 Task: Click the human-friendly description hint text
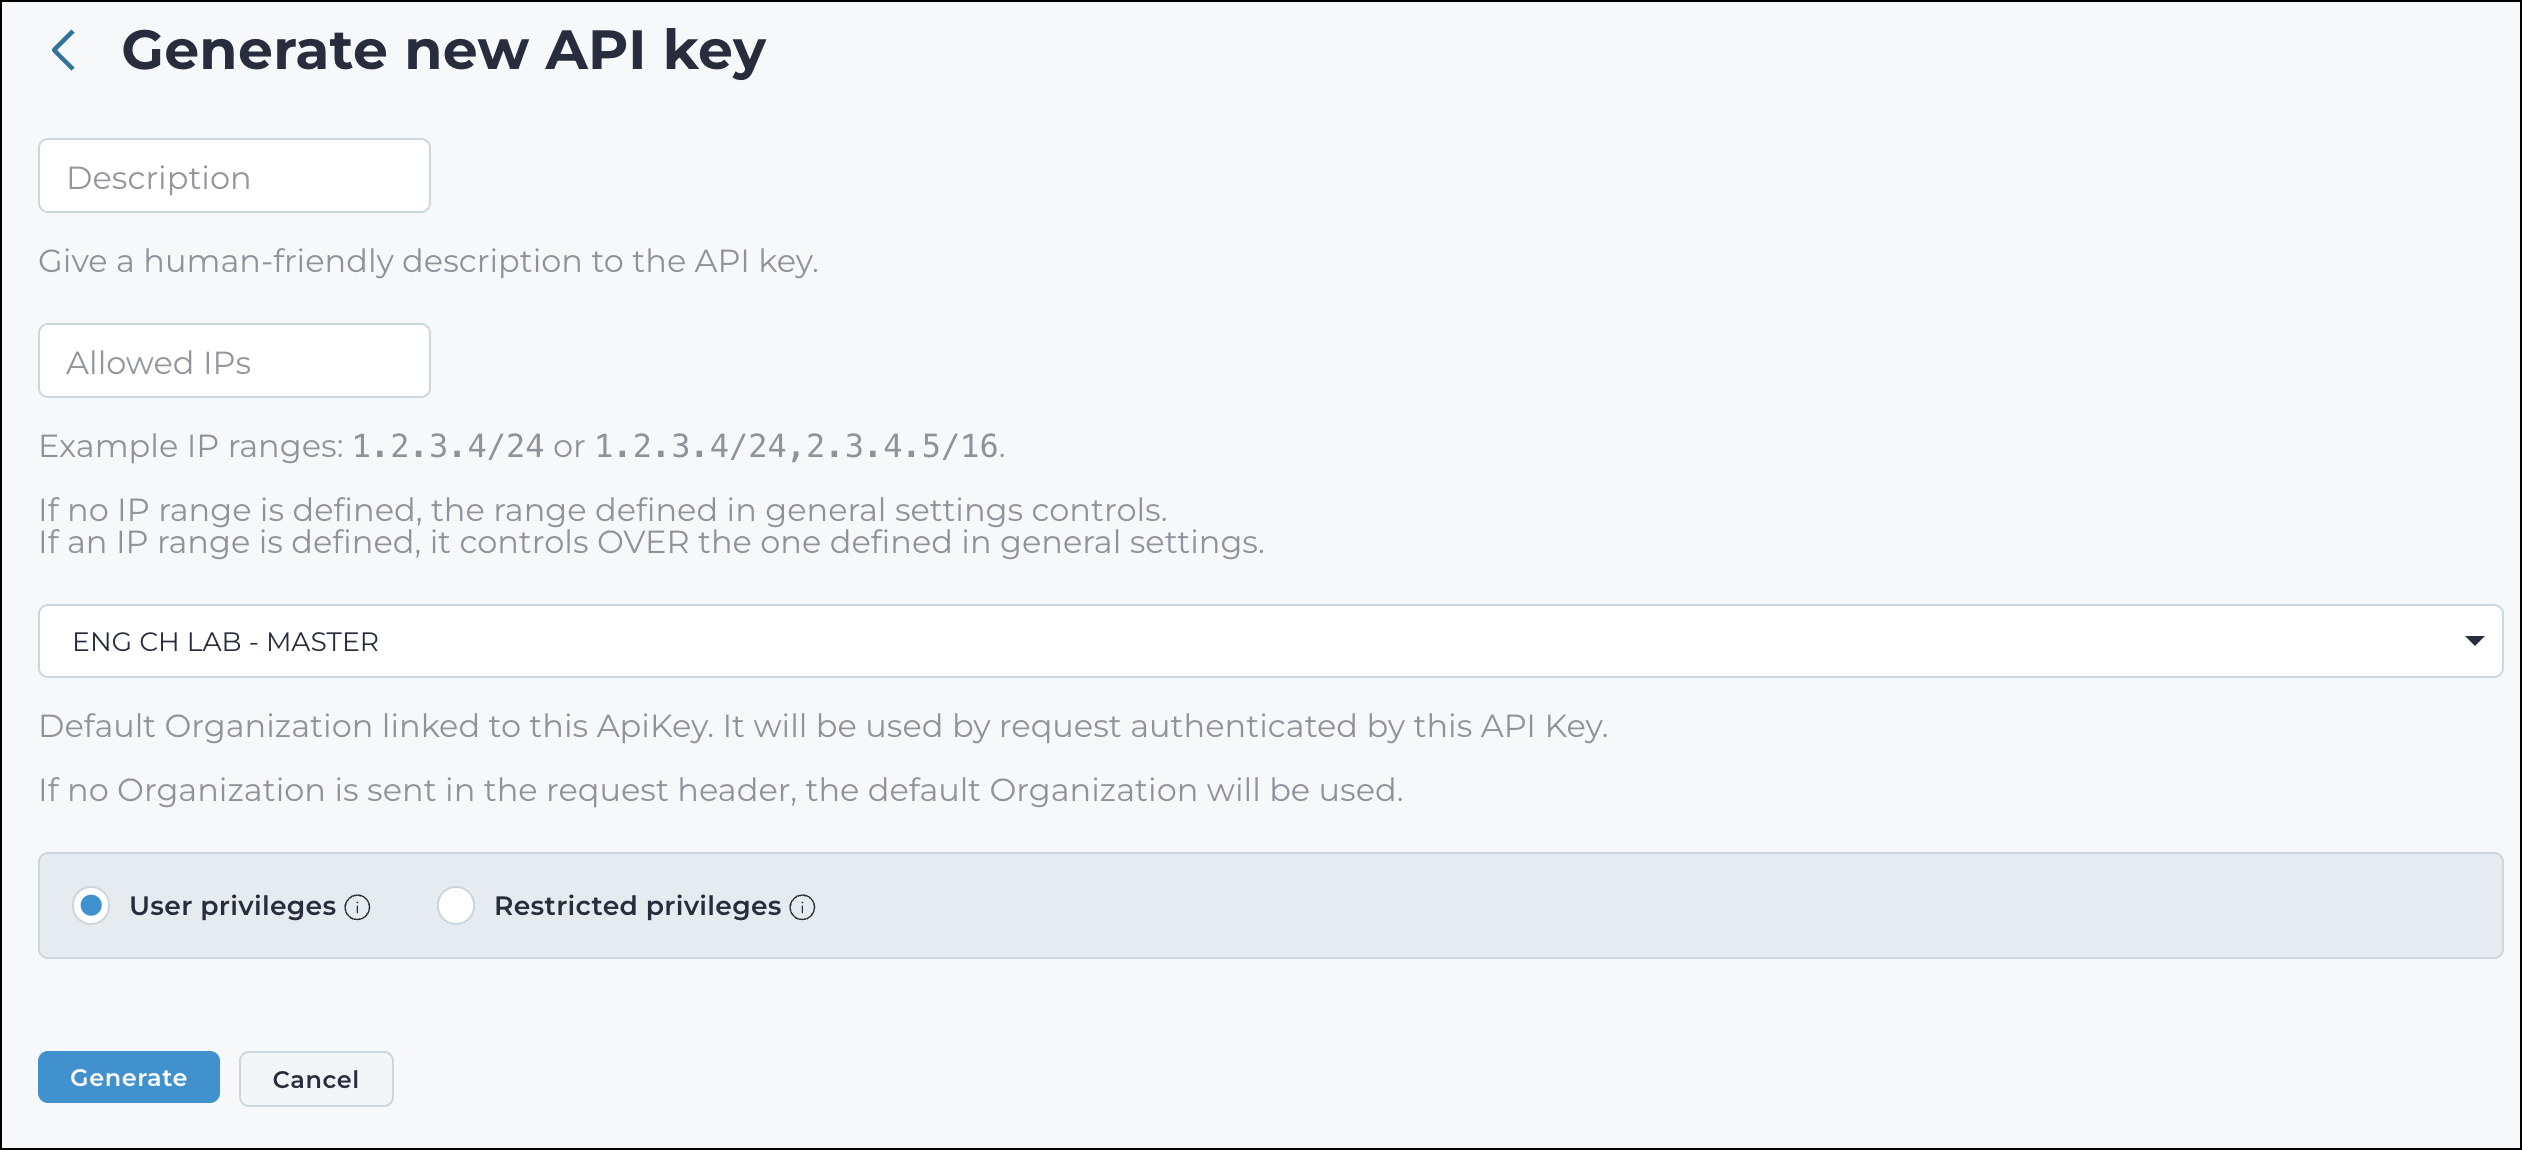tap(428, 261)
